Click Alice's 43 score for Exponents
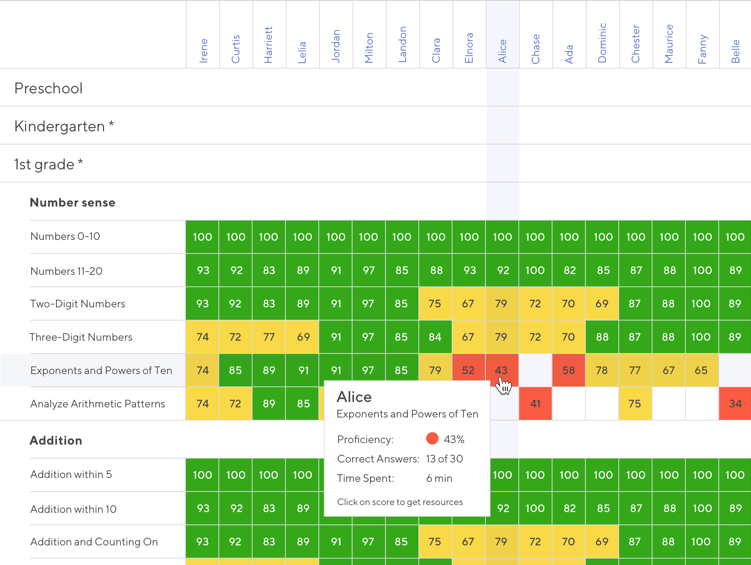 pyautogui.click(x=502, y=370)
